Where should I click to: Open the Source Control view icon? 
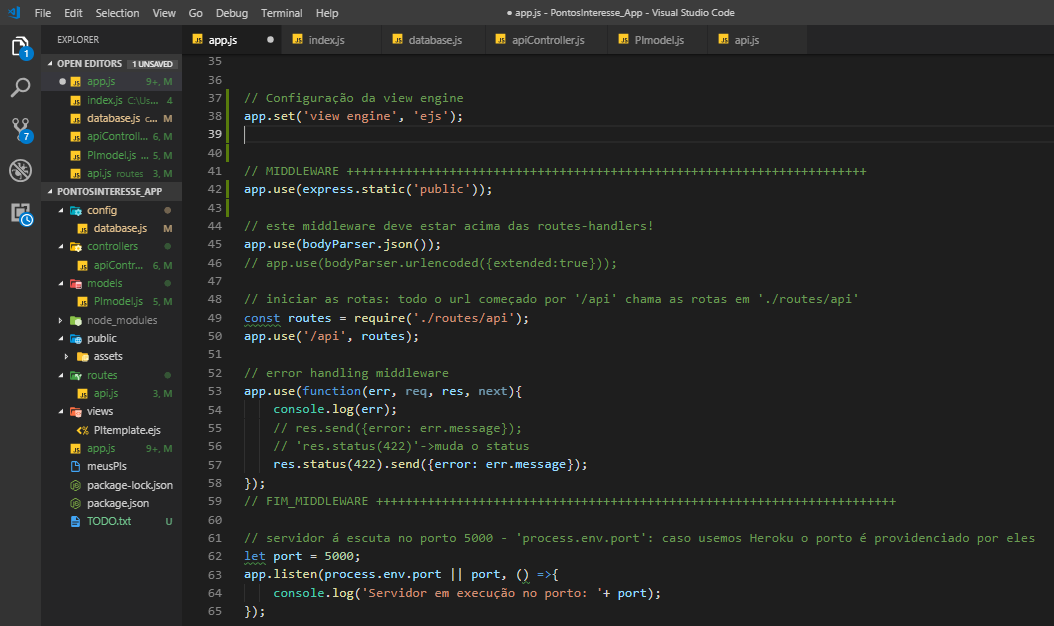click(20, 129)
